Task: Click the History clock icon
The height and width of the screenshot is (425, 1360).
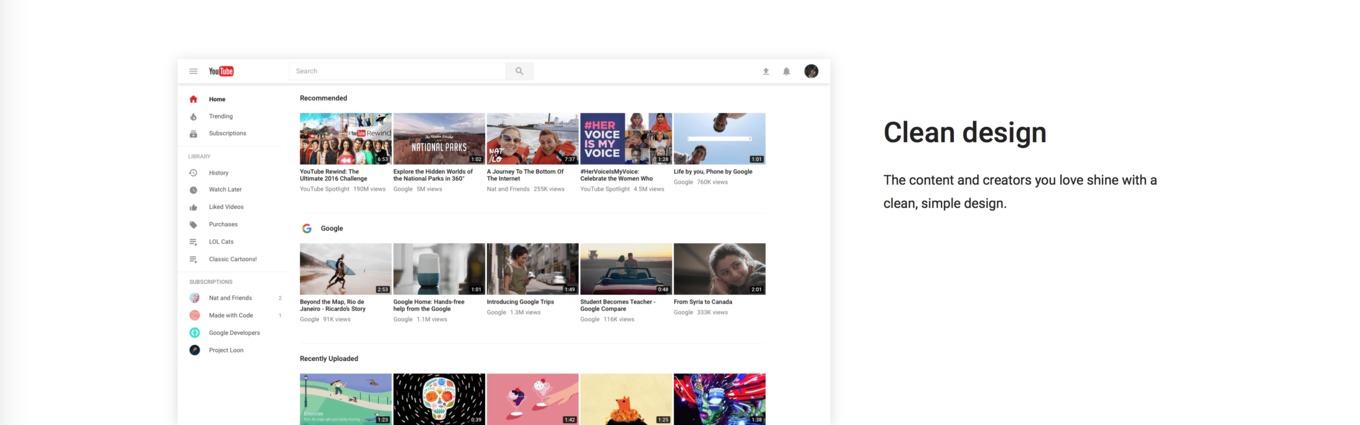Action: 193,173
